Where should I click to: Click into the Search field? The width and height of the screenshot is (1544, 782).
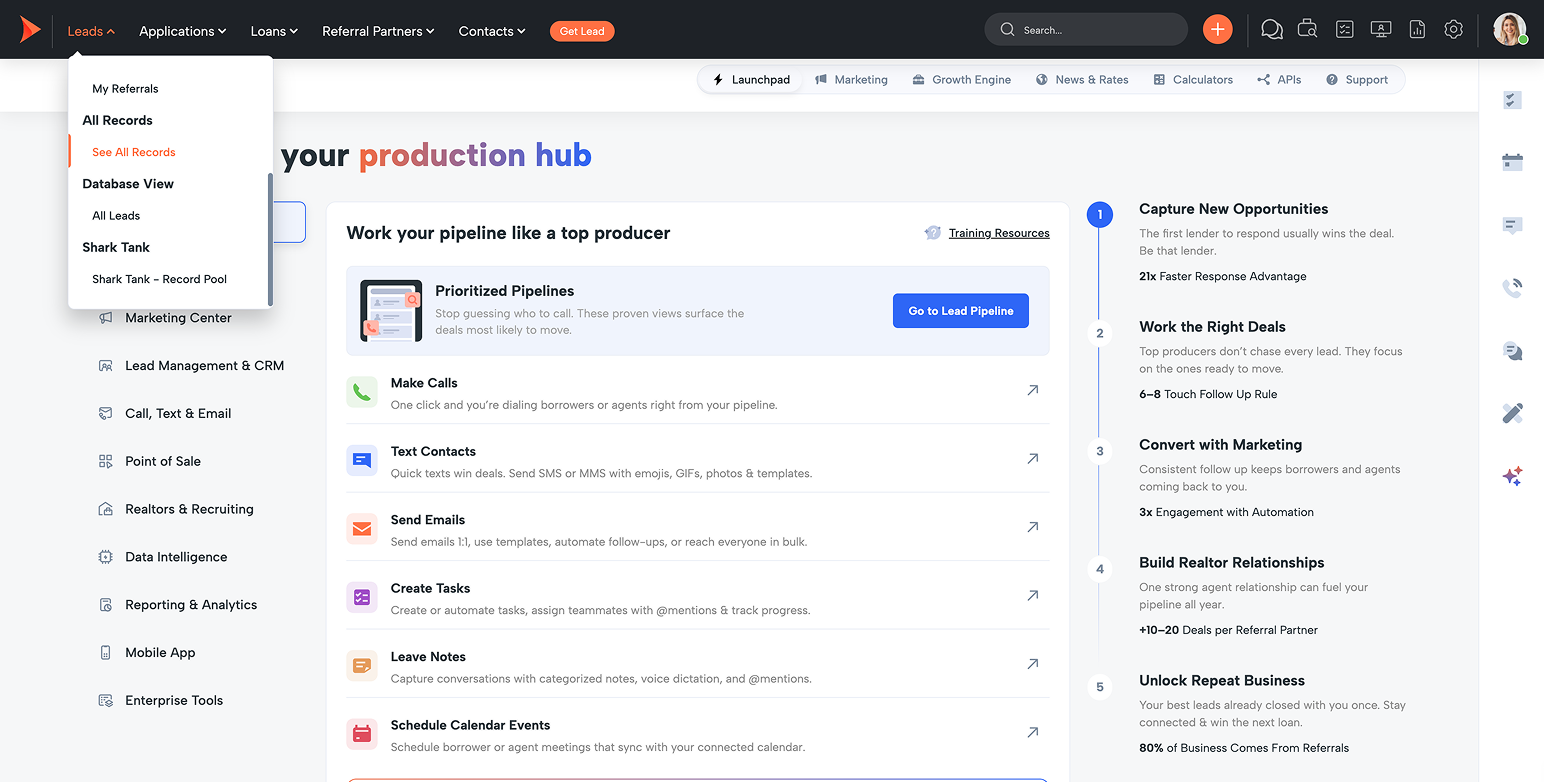coord(1086,30)
